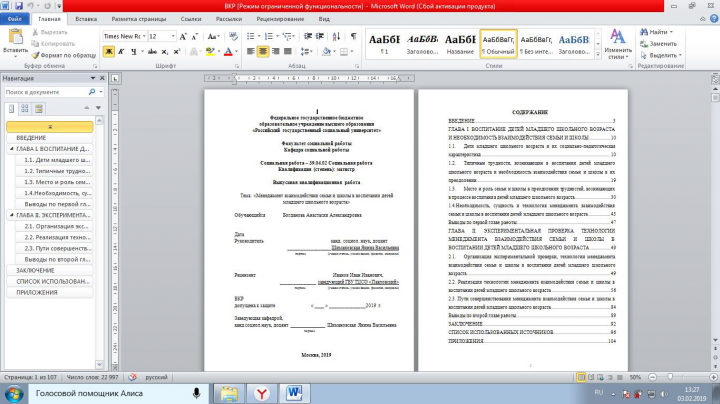The height and width of the screenshot is (404, 720).
Task: Click Change Styles (Изменить стили) icon
Action: coord(618,45)
